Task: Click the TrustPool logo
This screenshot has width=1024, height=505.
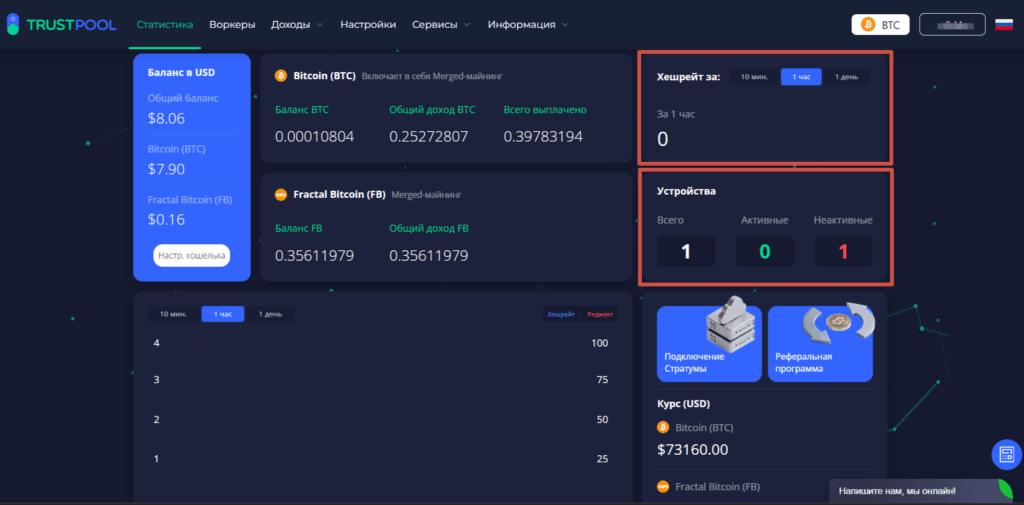Action: [60, 24]
